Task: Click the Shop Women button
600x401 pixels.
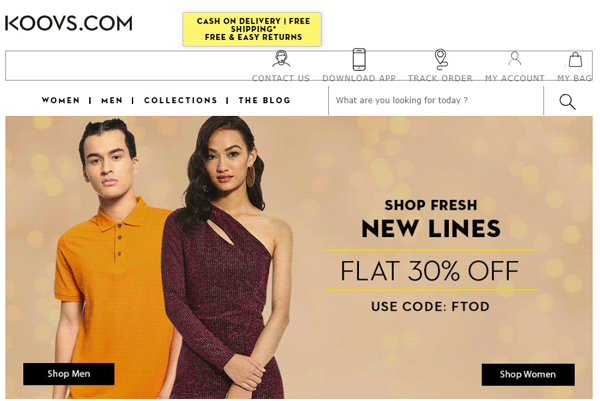Action: tap(528, 374)
